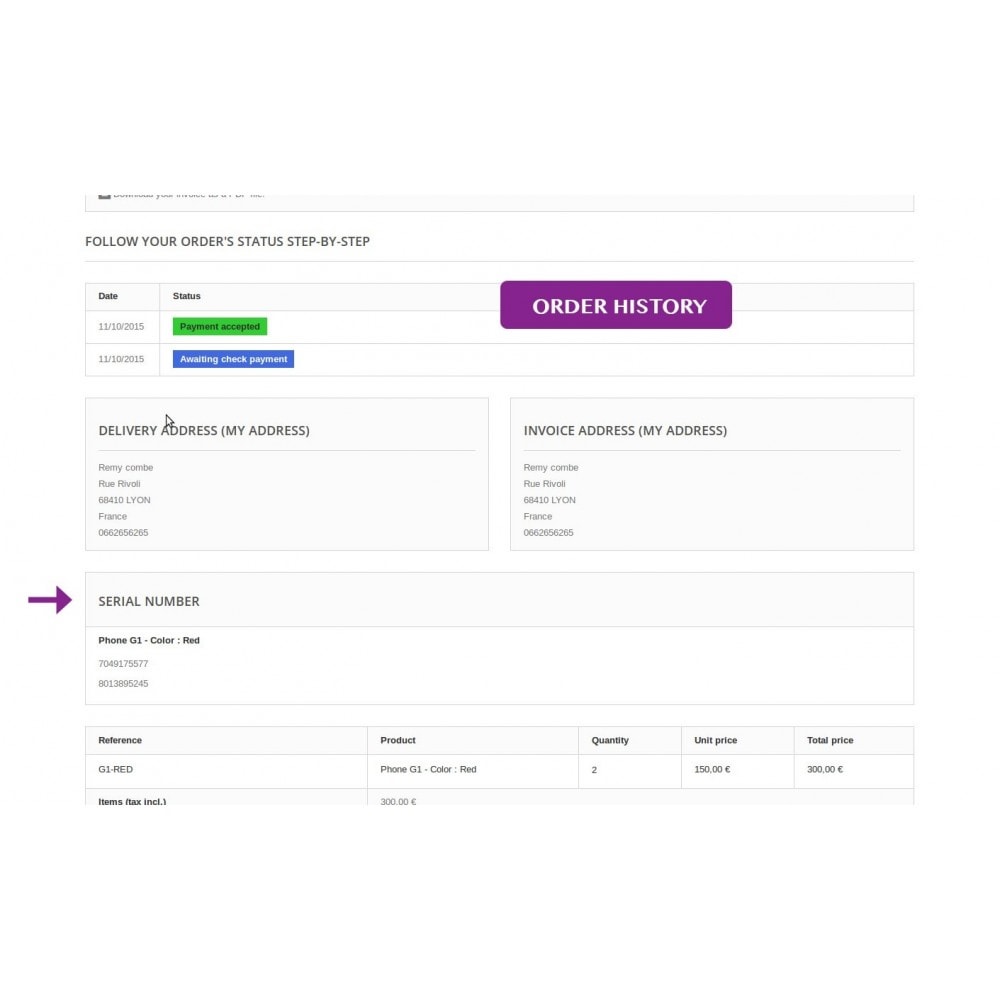Select quantity value 2 in product row
The height and width of the screenshot is (1000, 1000).
click(594, 770)
